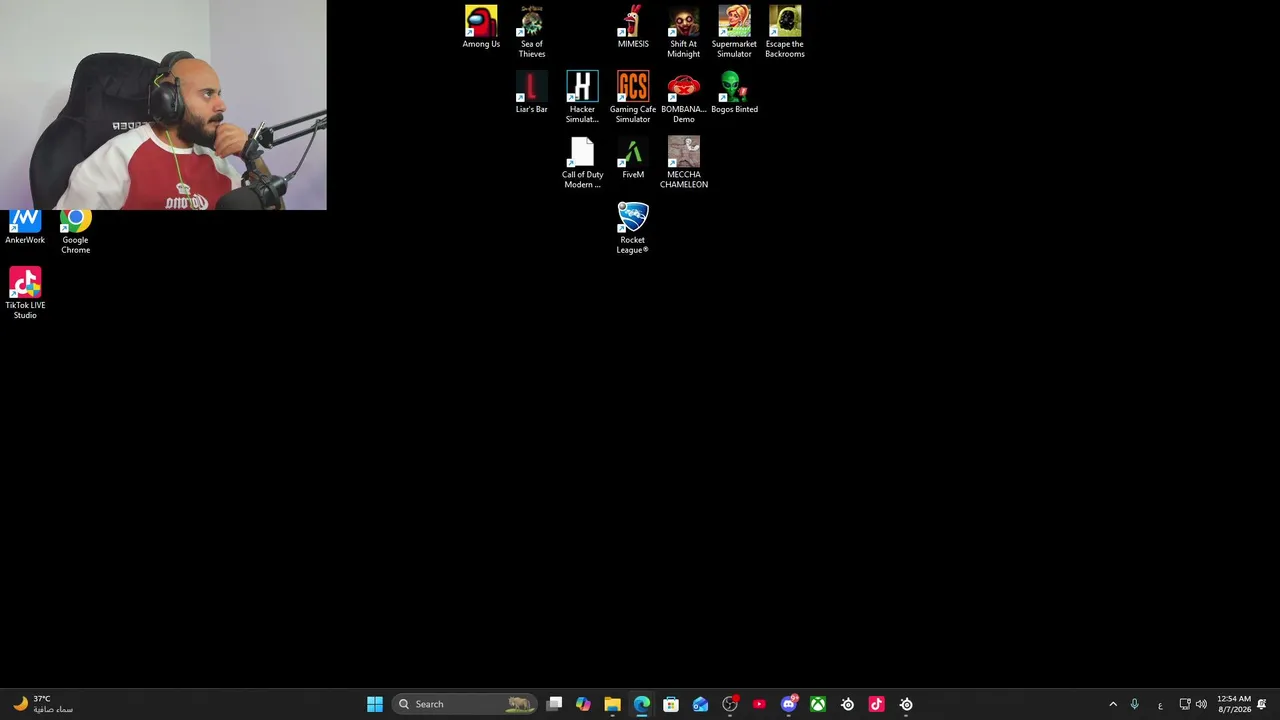Select the Hacker Simulator shortcut

[x=582, y=97]
